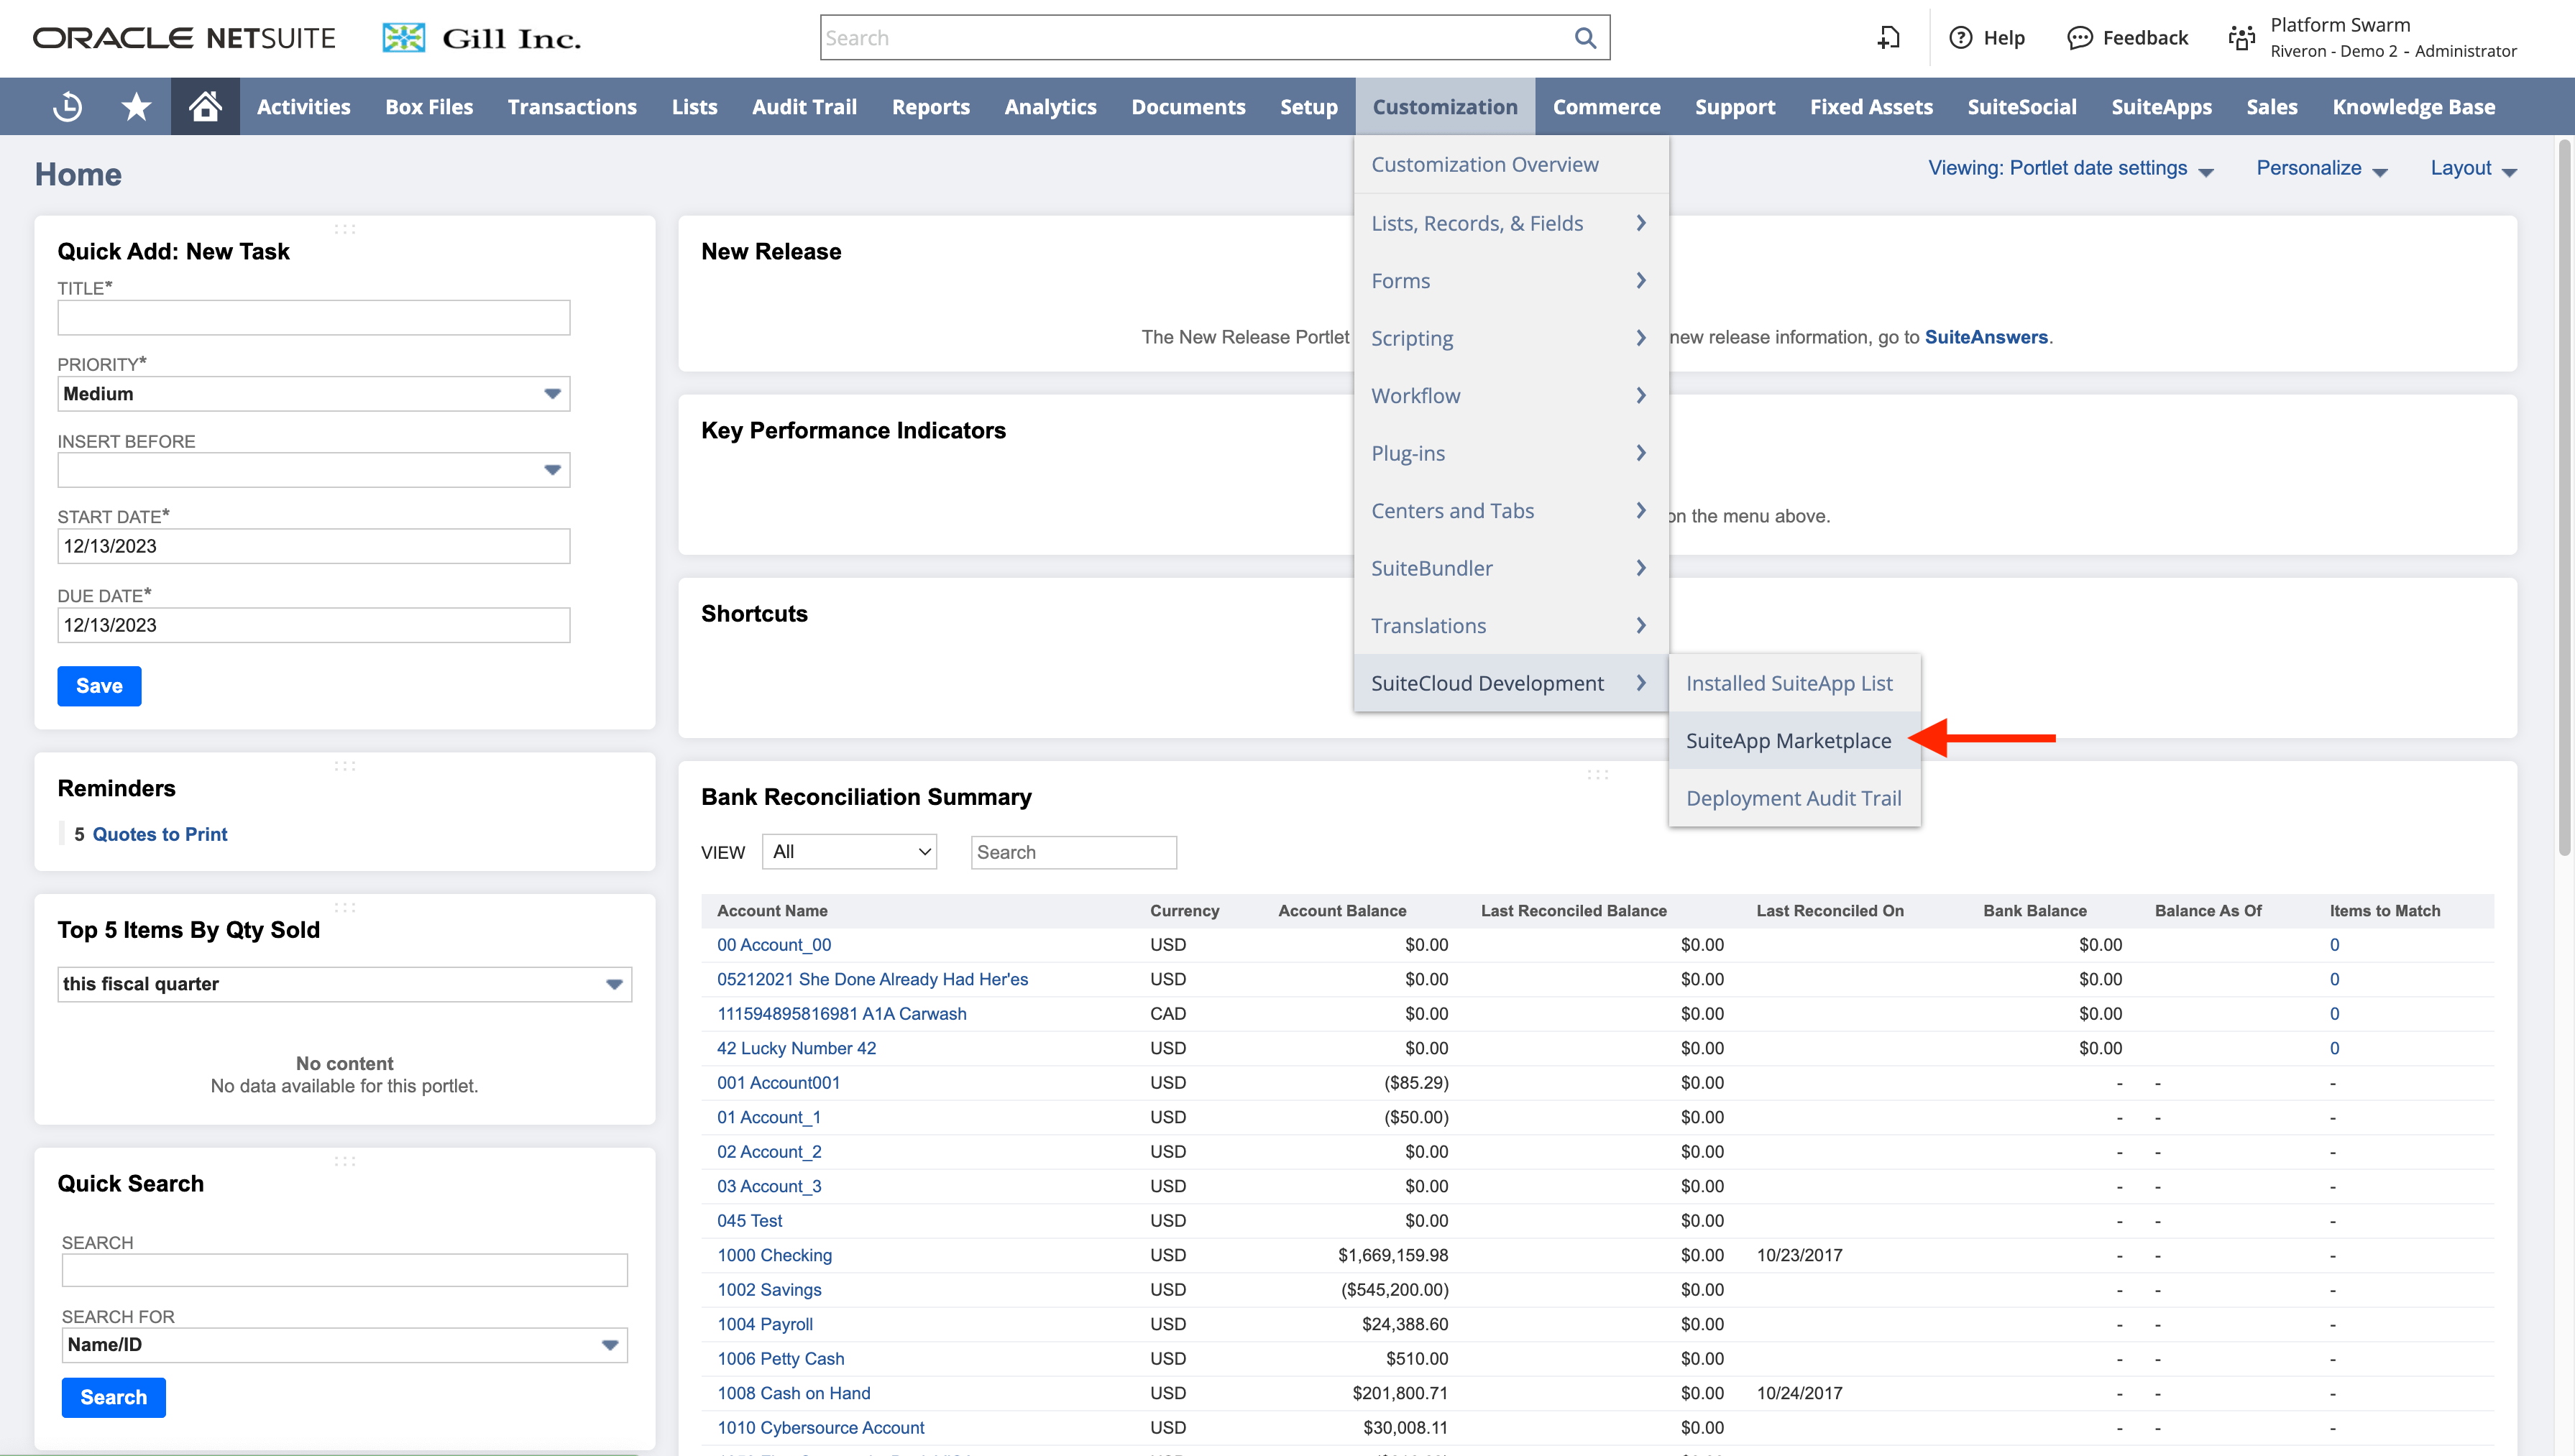The height and width of the screenshot is (1456, 2575).
Task: Open the Recent Records history icon
Action: 67,106
